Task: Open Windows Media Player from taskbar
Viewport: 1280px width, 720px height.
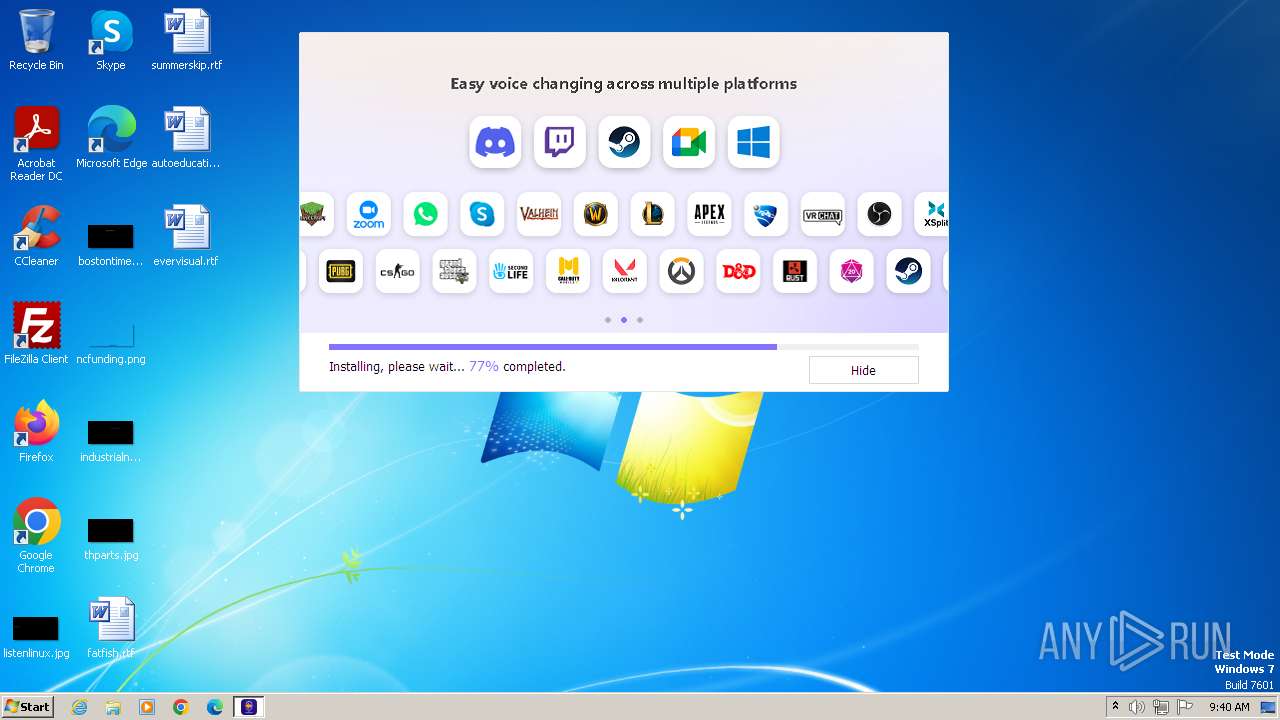Action: 147,707
